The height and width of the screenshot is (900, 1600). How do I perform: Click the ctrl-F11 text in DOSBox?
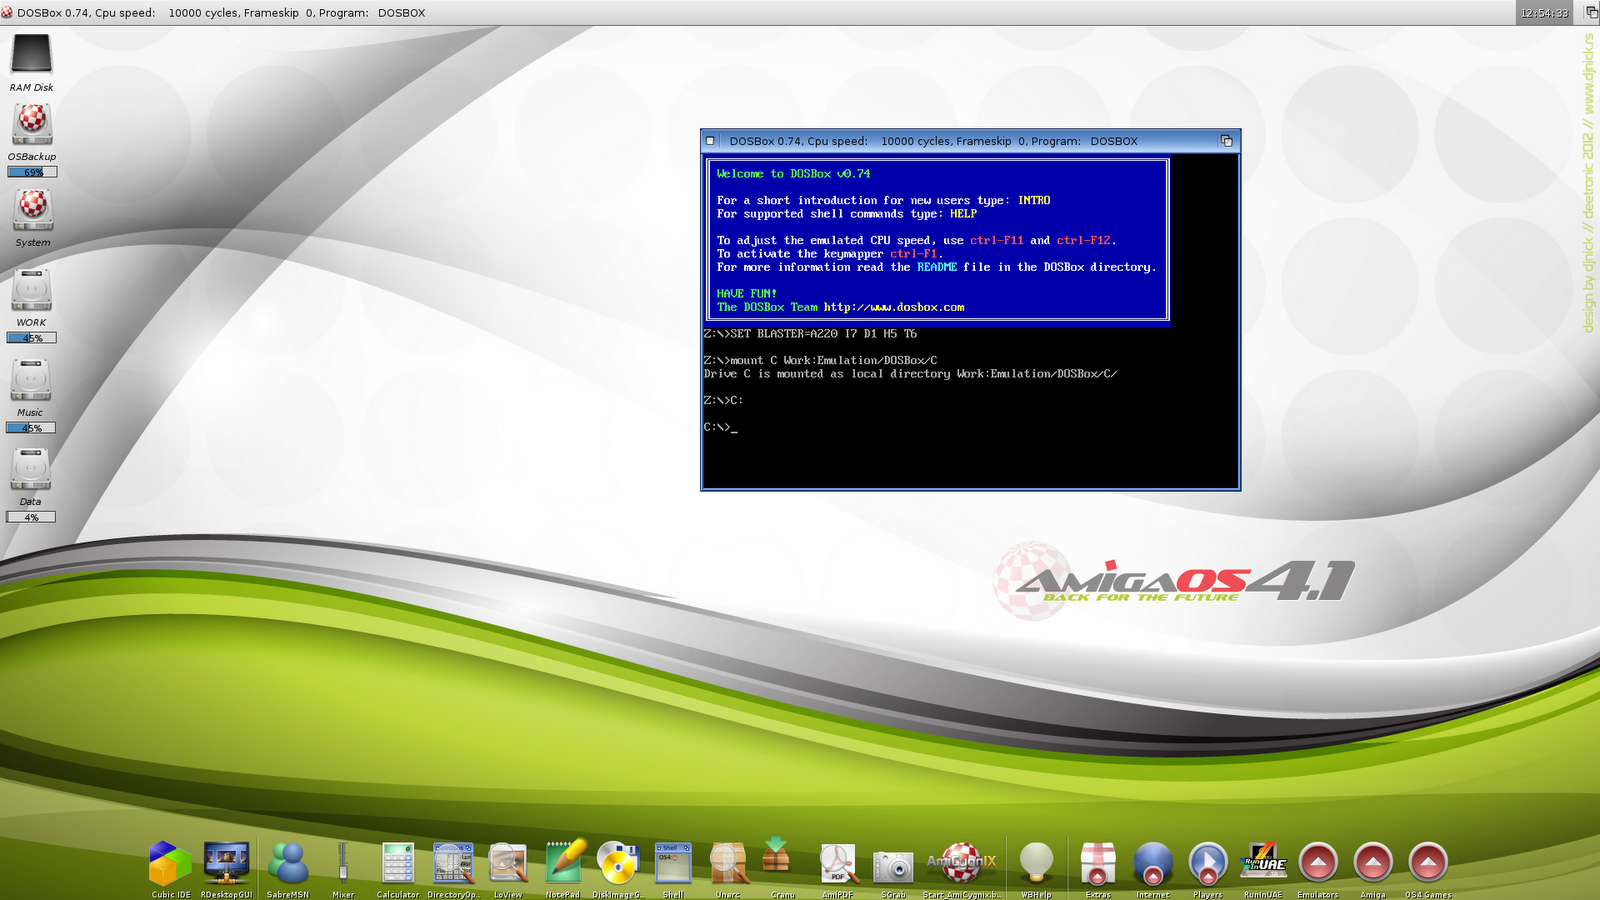click(997, 240)
